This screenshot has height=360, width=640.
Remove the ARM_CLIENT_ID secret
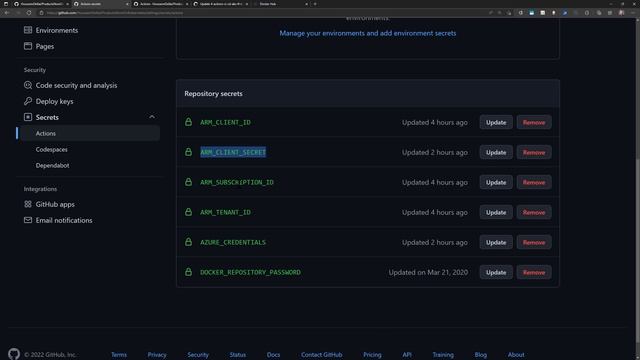click(534, 122)
